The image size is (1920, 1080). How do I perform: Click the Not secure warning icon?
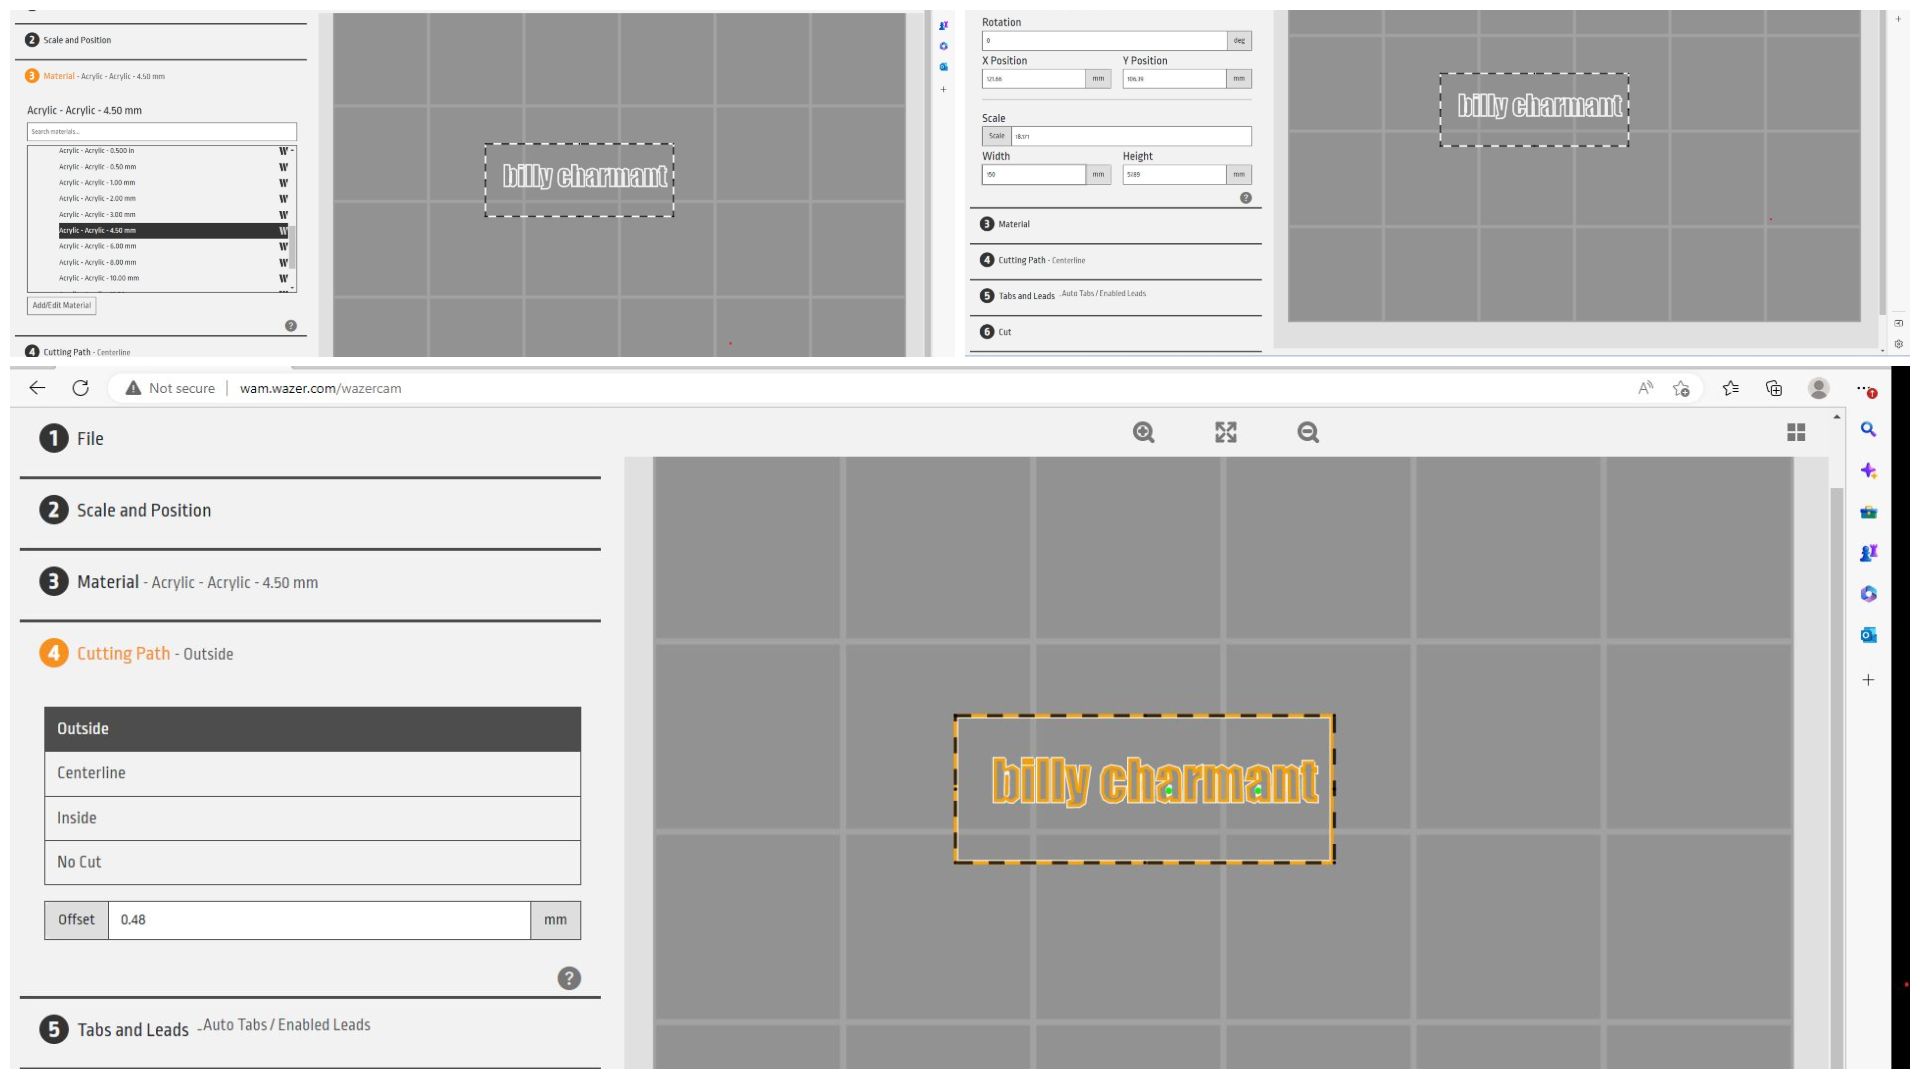(x=133, y=388)
